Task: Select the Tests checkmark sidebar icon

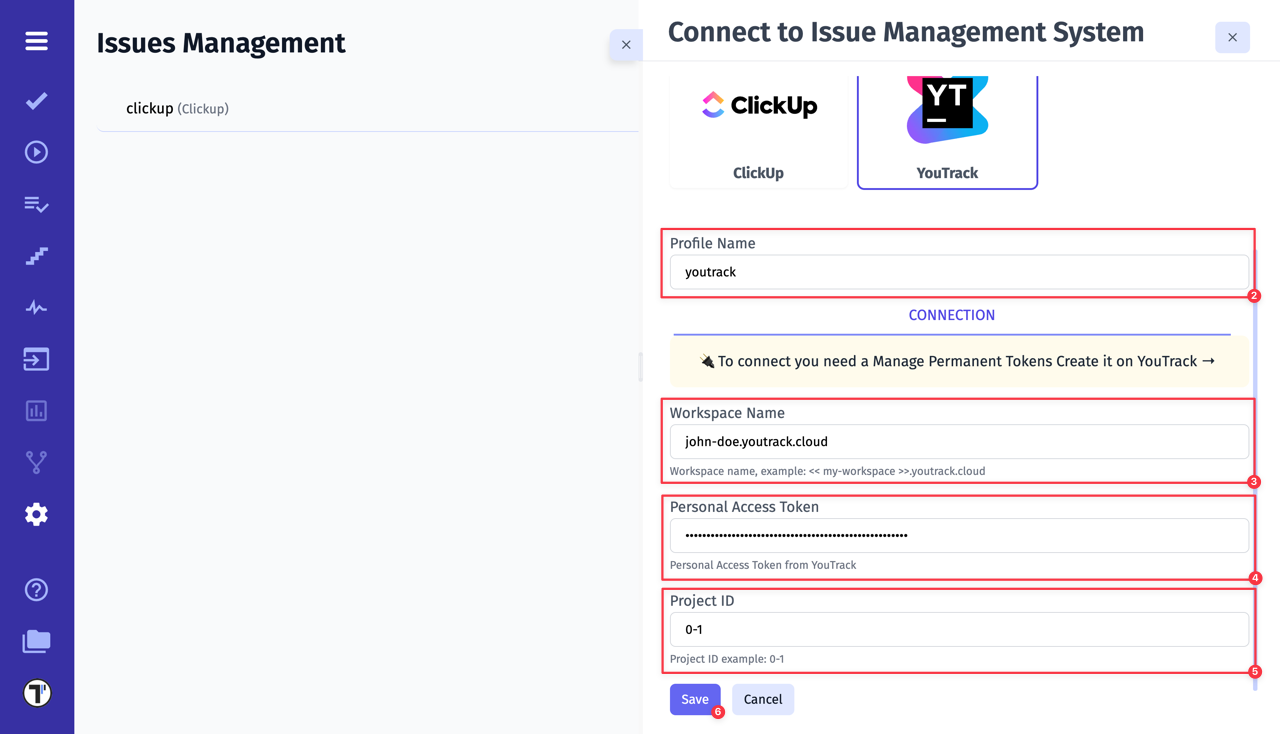Action: (36, 100)
